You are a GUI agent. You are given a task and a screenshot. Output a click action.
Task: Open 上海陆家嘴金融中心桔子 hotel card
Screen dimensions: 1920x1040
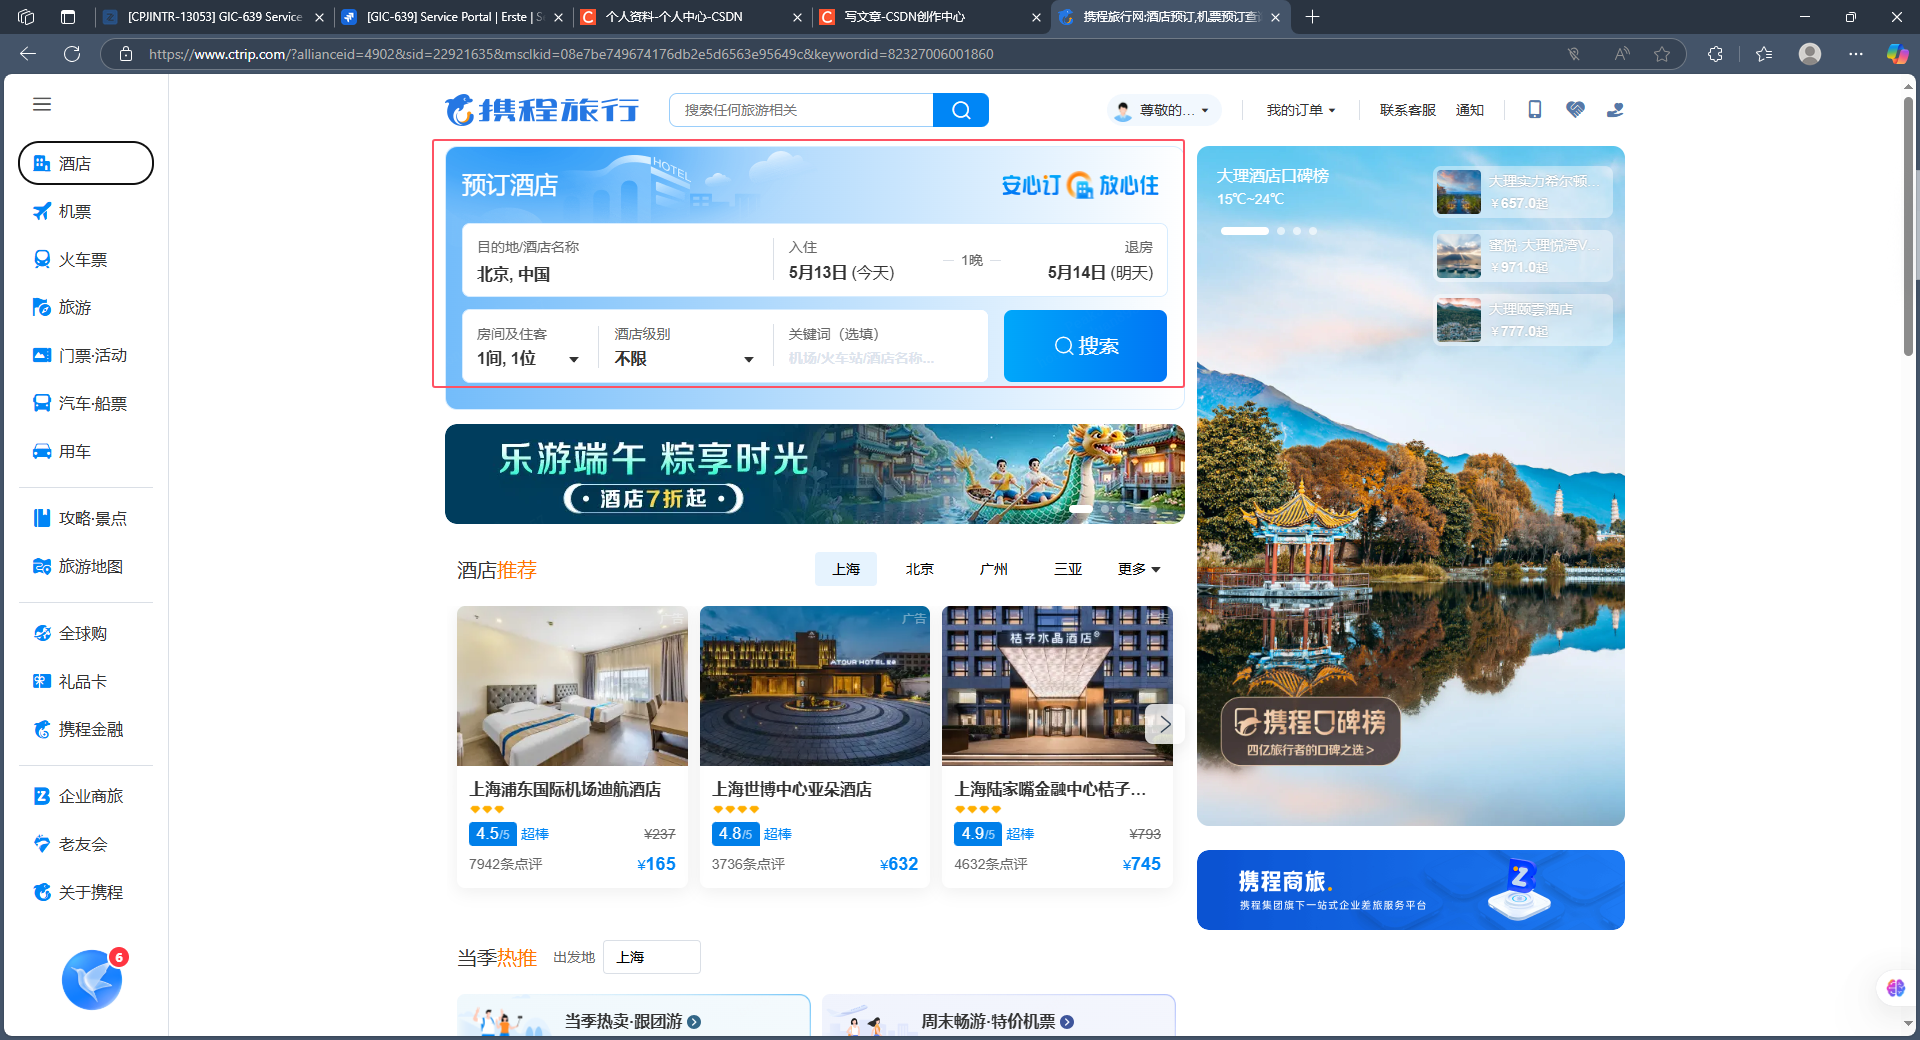(1057, 747)
